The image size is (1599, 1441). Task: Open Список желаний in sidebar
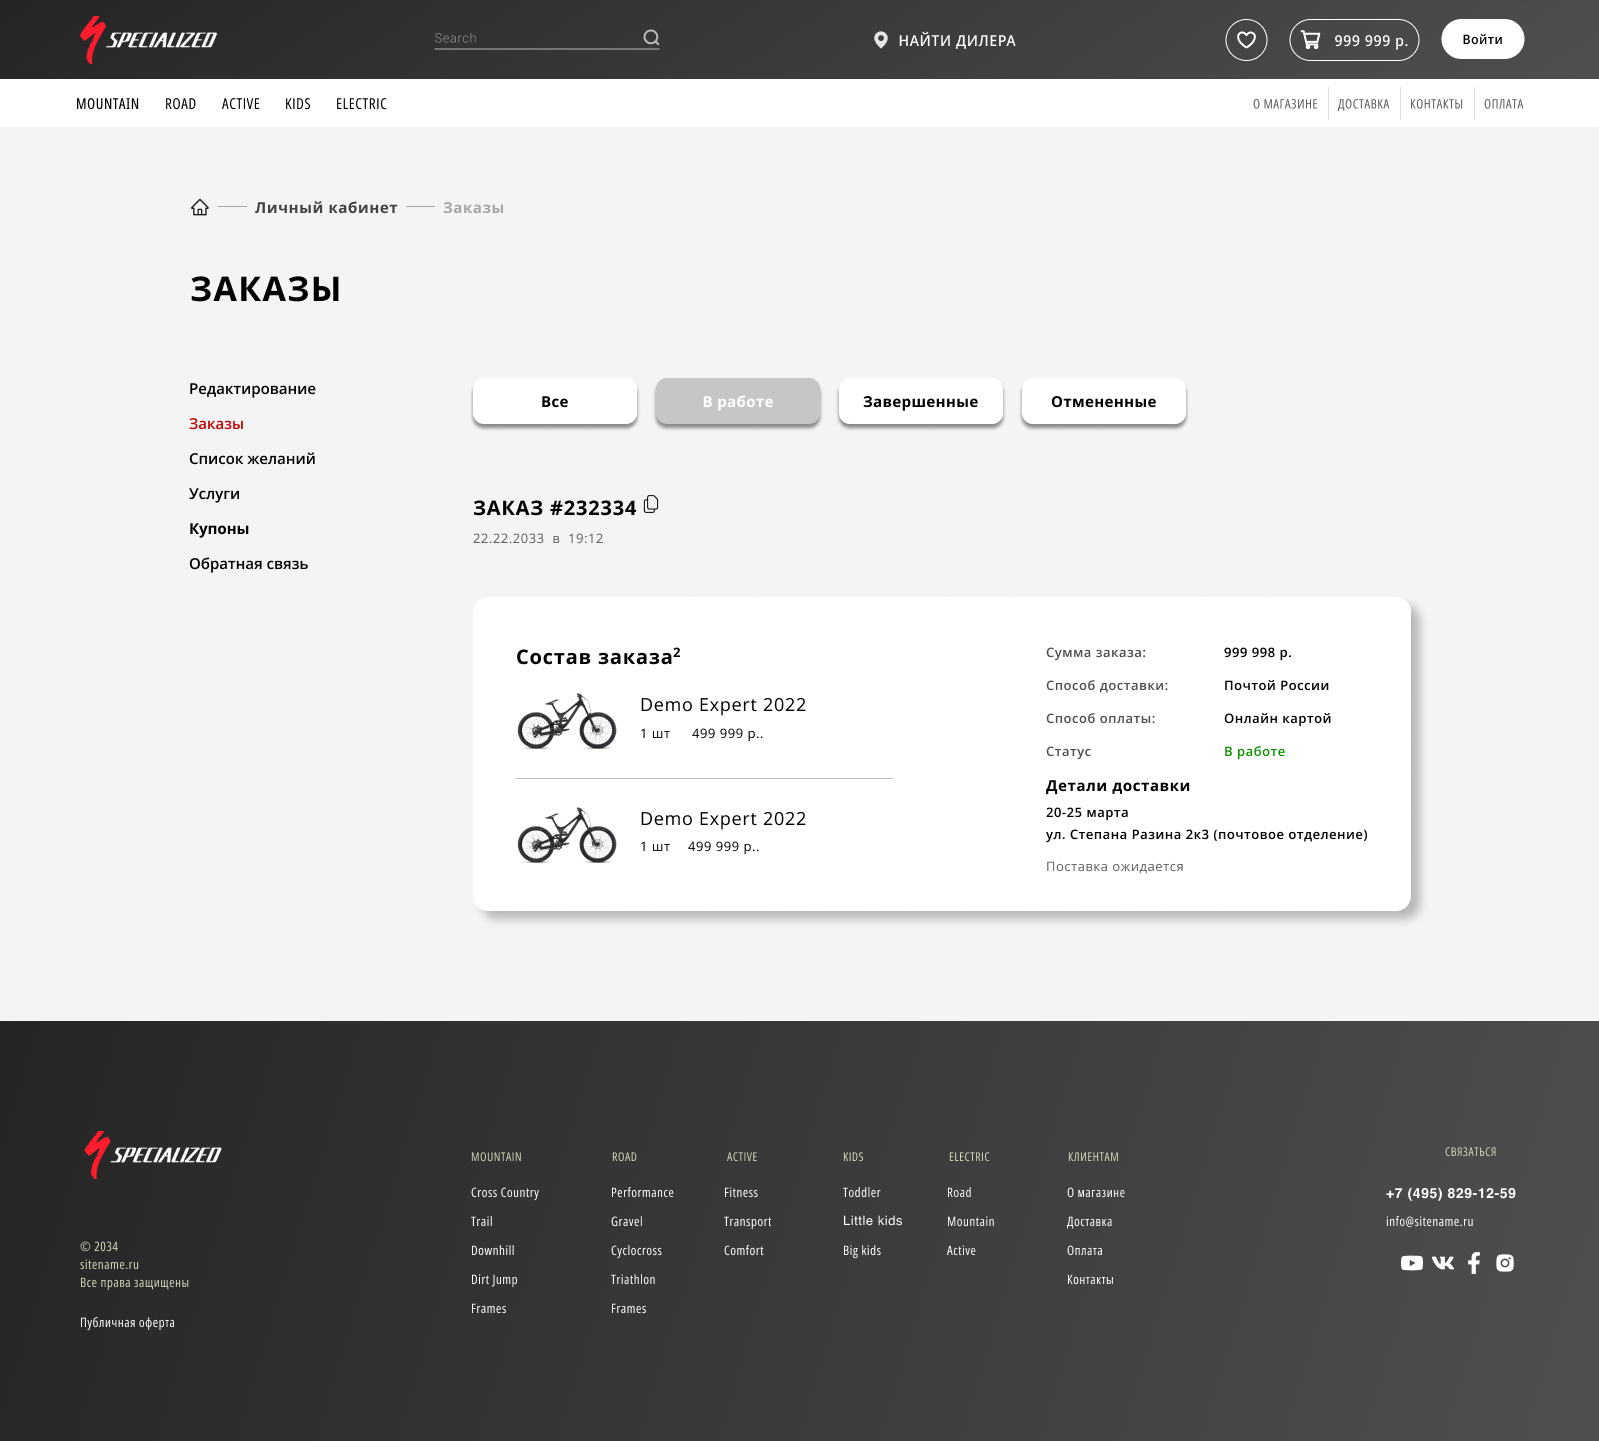pyautogui.click(x=252, y=459)
